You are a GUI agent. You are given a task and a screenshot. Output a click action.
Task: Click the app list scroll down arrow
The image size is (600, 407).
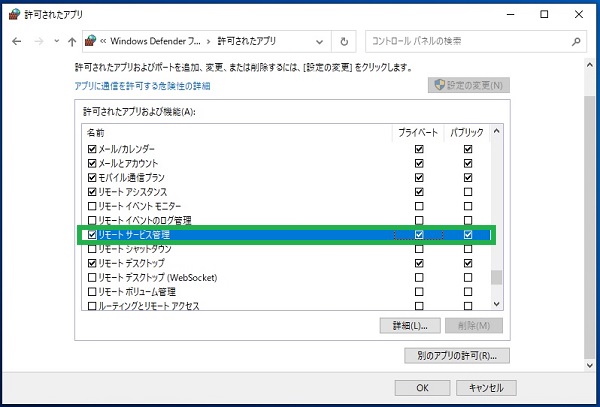pos(496,304)
